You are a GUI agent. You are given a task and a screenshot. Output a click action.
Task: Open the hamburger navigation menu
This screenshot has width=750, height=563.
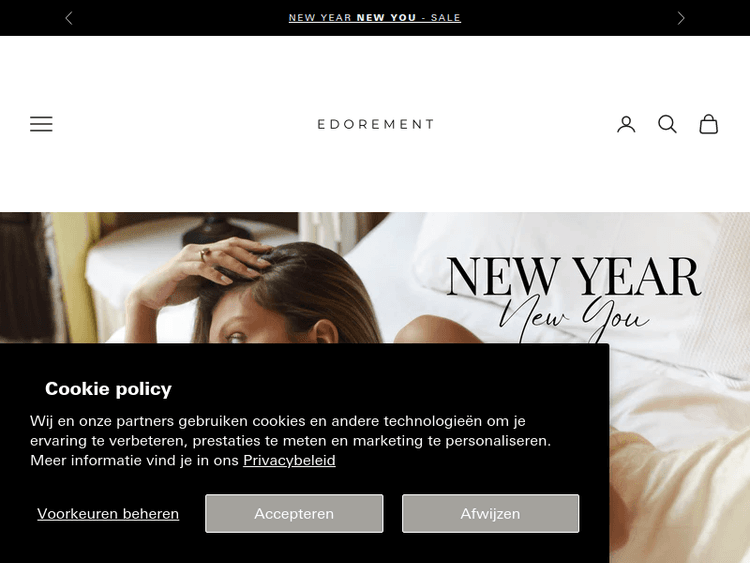[x=41, y=124]
